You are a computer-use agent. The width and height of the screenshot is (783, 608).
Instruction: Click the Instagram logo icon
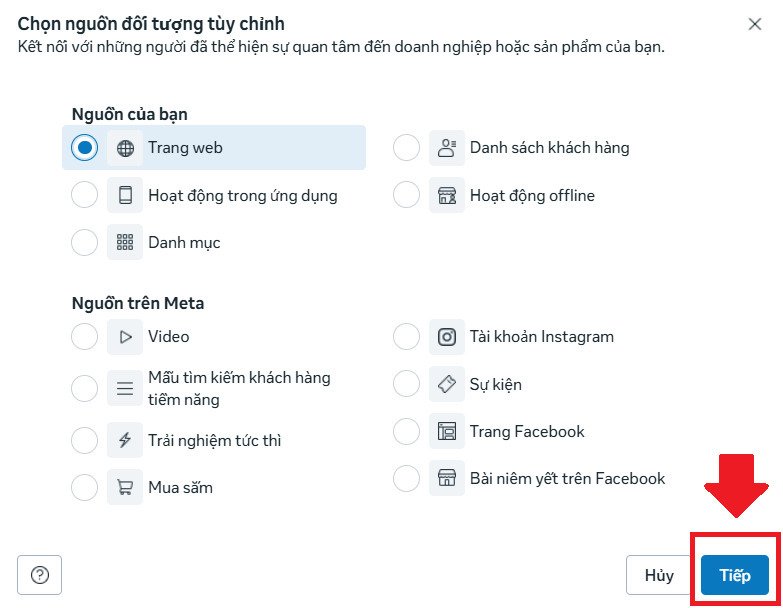click(447, 337)
